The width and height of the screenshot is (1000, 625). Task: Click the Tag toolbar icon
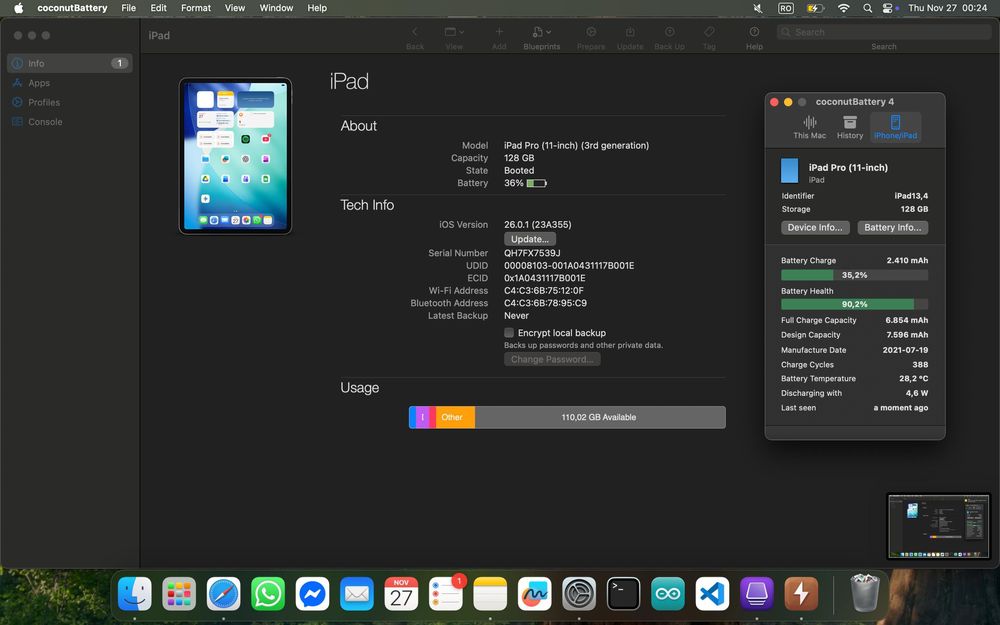point(709,32)
